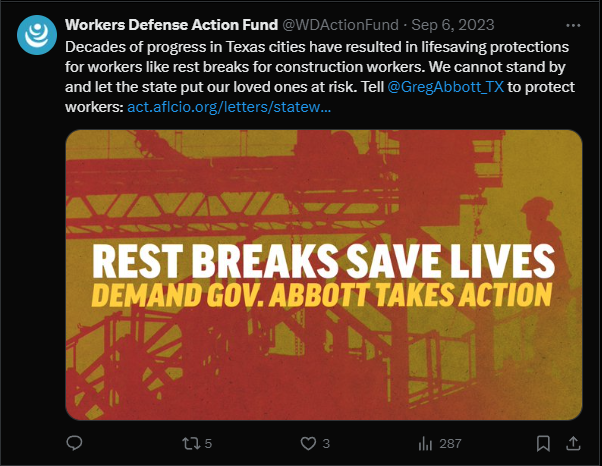Share the post via the upload arrow icon
This screenshot has width=602, height=466.
click(573, 443)
